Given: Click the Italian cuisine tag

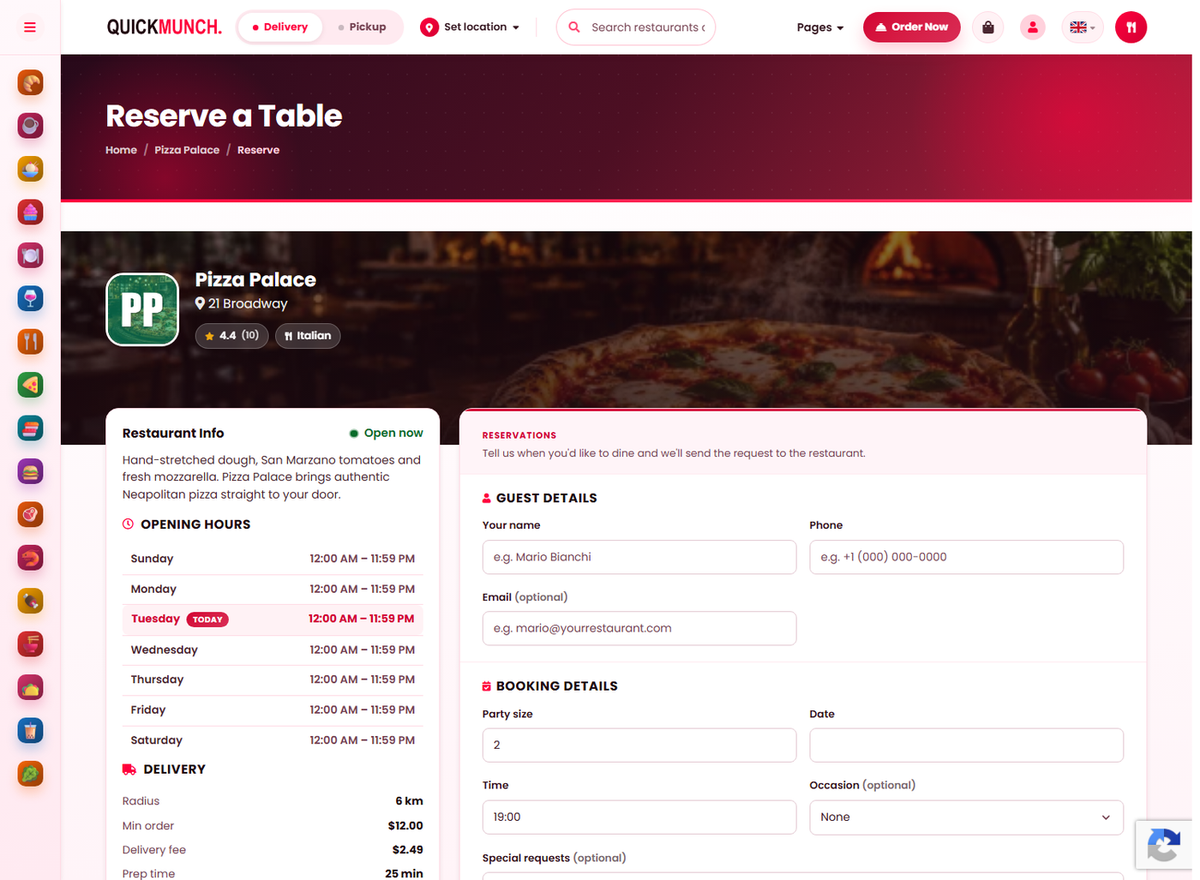Looking at the screenshot, I should point(308,336).
